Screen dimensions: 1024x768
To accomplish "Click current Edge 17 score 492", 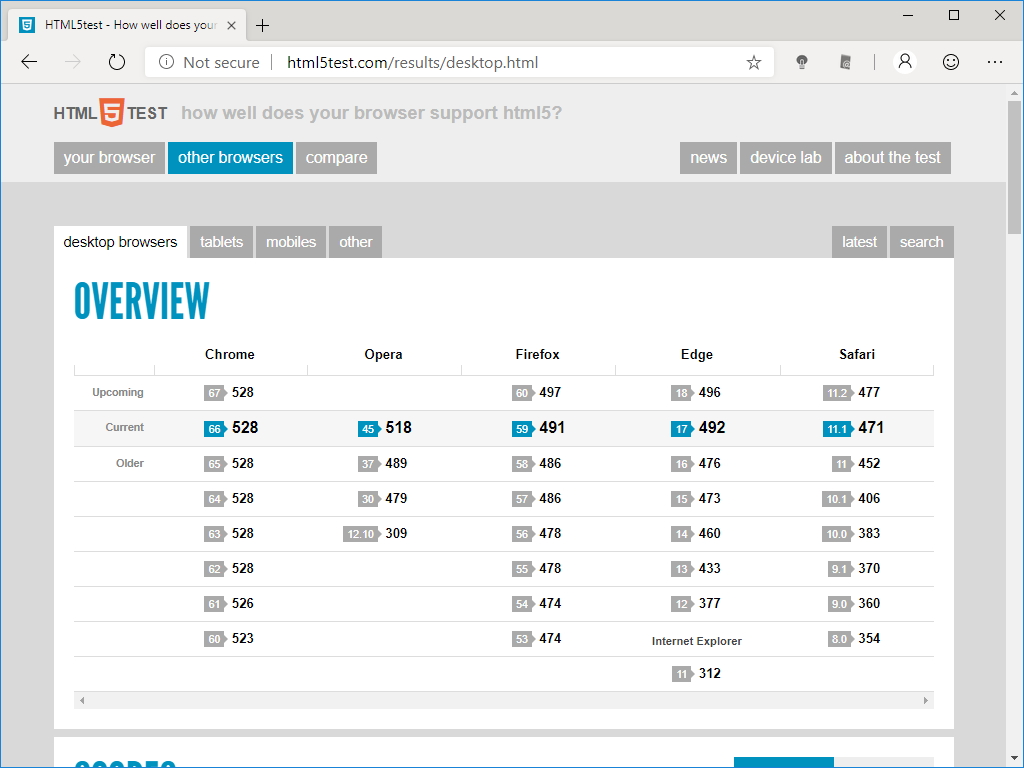I will pos(697,428).
